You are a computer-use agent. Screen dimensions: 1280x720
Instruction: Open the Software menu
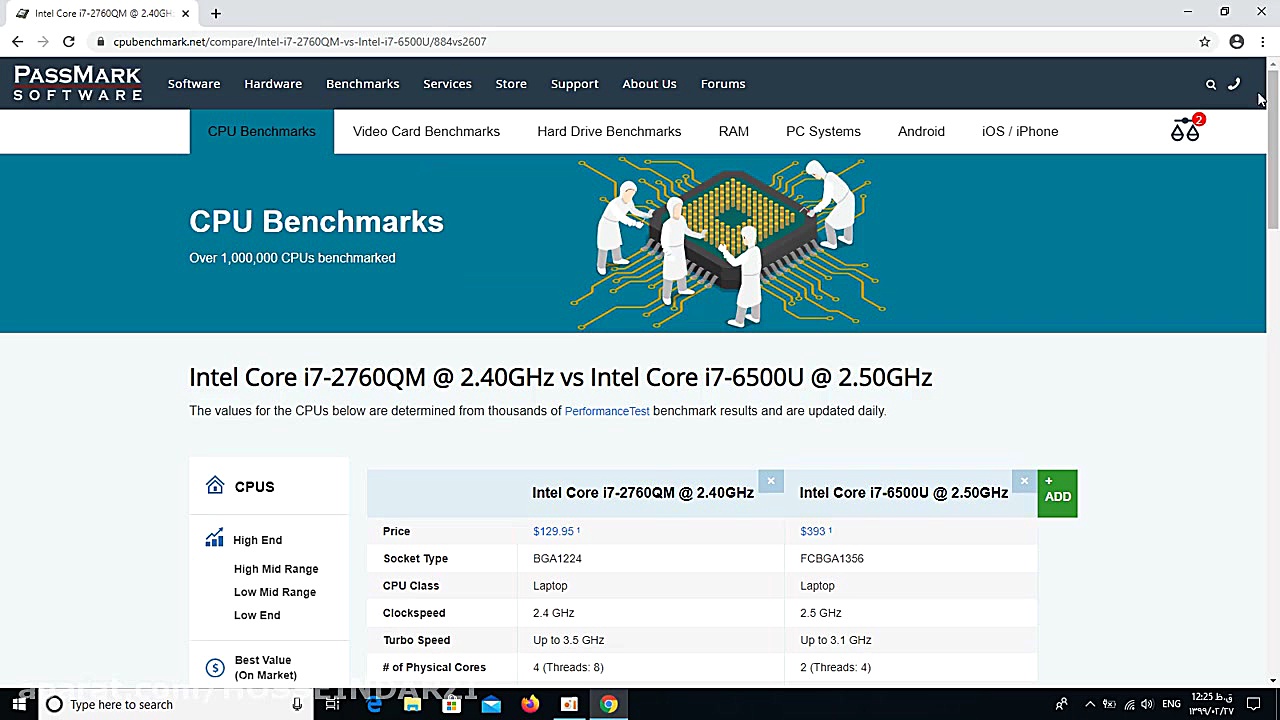194,84
